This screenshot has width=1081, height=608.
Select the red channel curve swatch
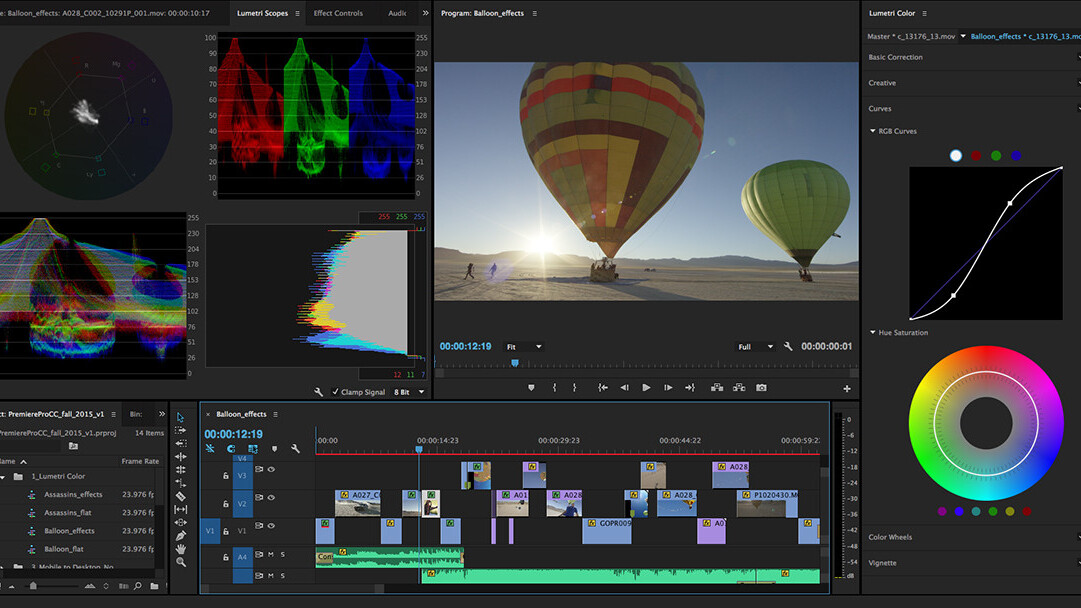(976, 156)
